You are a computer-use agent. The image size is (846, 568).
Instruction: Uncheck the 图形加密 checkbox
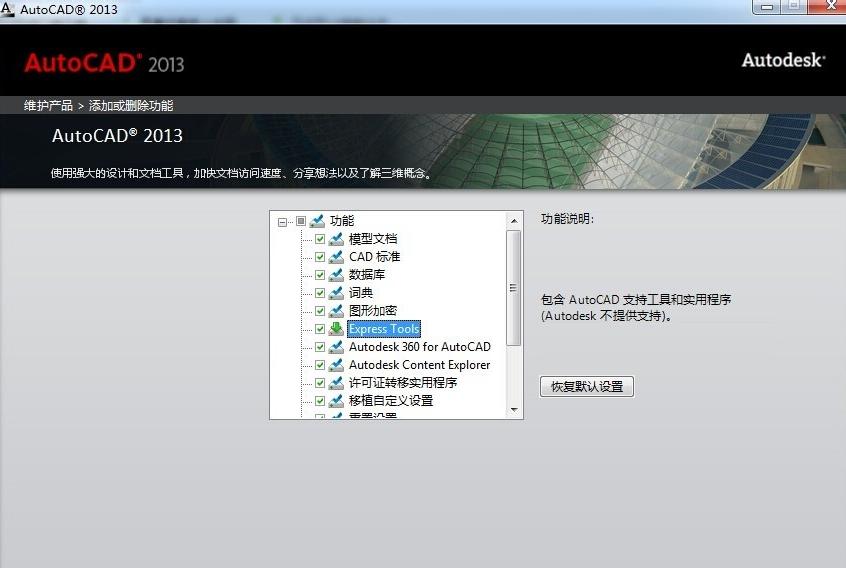coord(320,311)
